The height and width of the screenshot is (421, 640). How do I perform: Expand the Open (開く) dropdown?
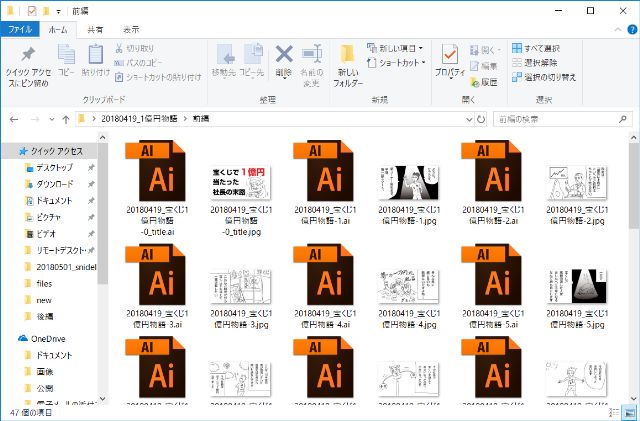(x=499, y=50)
